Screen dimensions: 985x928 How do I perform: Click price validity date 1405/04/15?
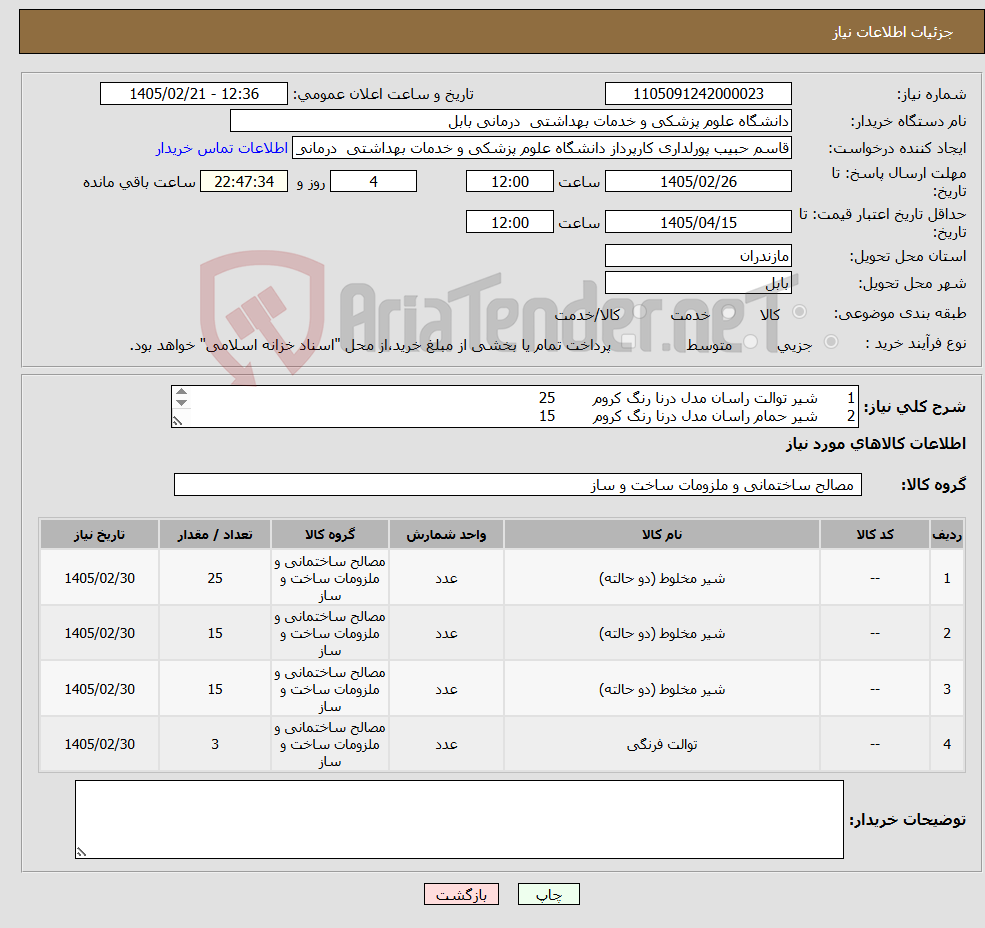point(698,222)
